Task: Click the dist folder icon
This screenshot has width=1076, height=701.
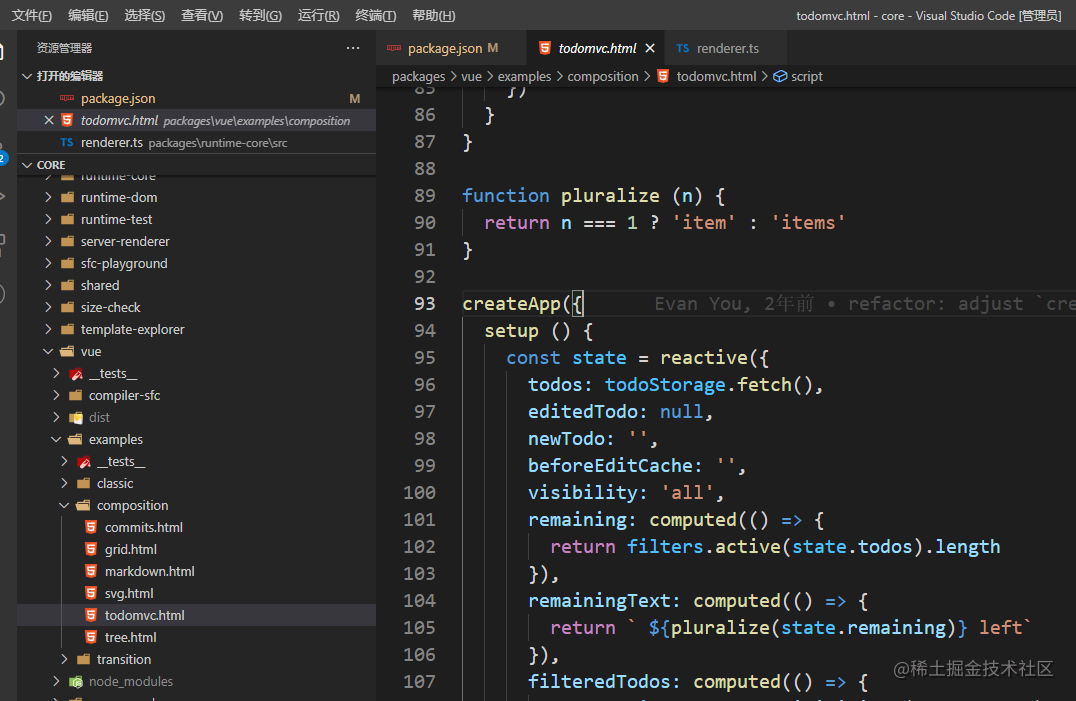Action: tap(75, 417)
